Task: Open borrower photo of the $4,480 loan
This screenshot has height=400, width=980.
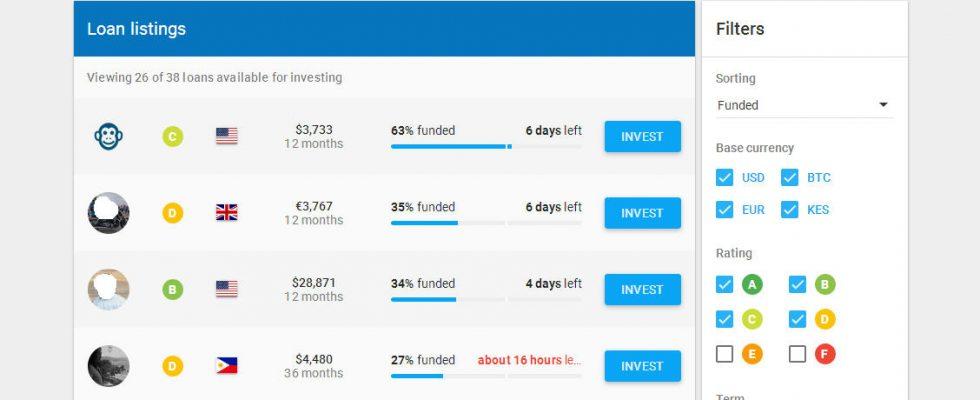Action: tap(109, 366)
